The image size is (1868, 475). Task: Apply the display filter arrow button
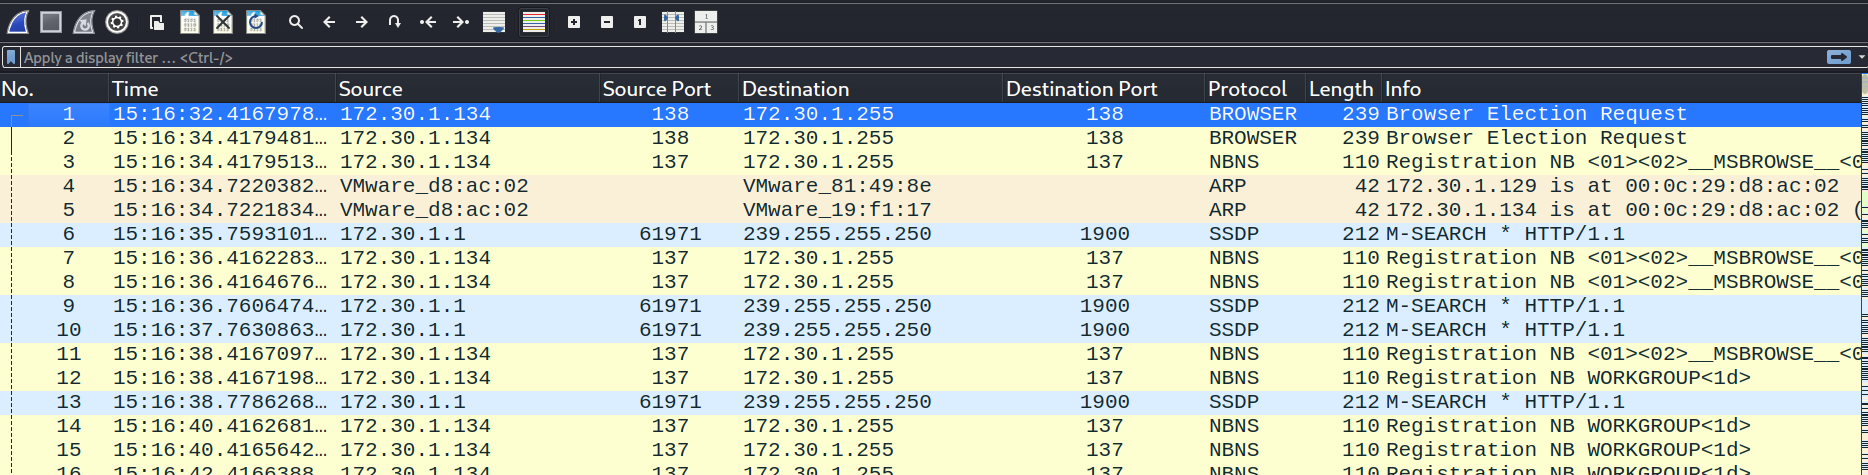tap(1838, 58)
